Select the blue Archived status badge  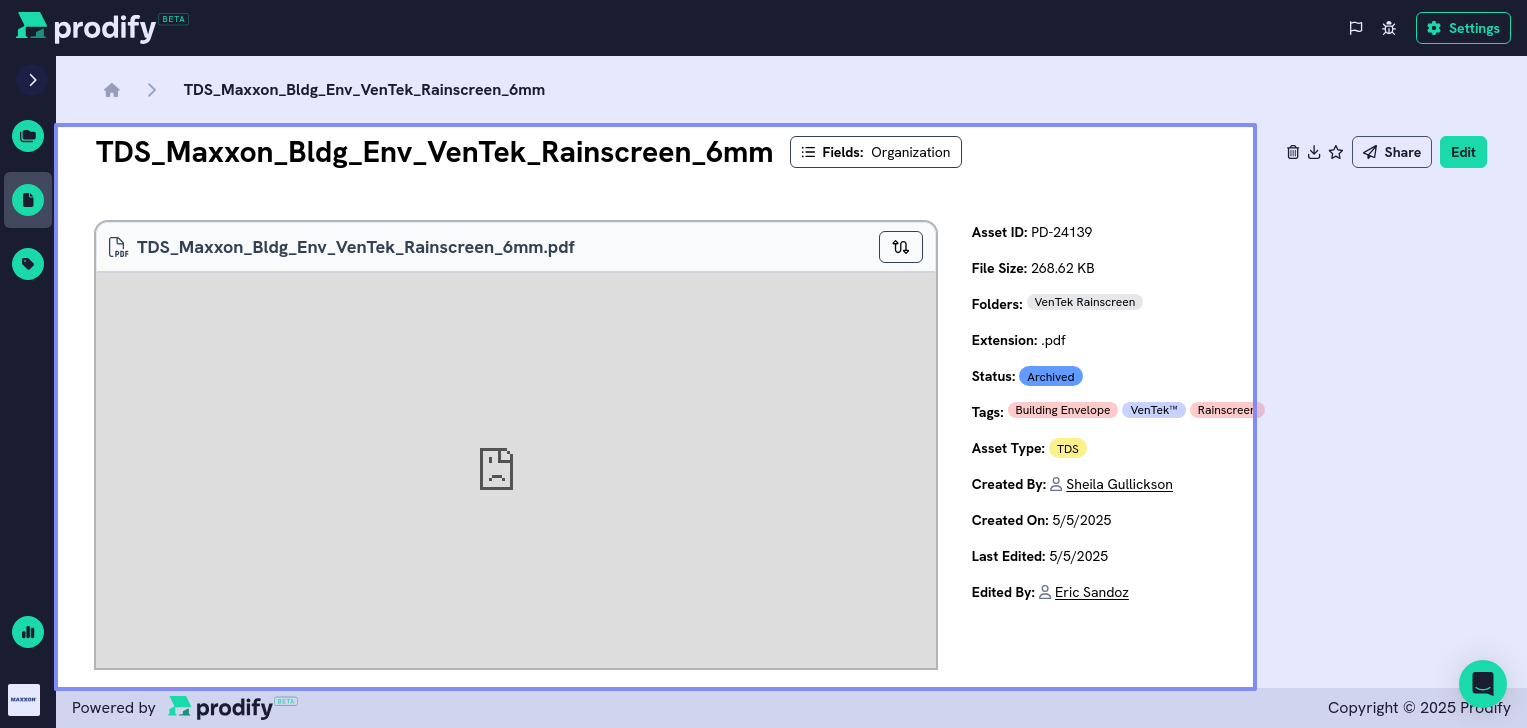coord(1050,377)
